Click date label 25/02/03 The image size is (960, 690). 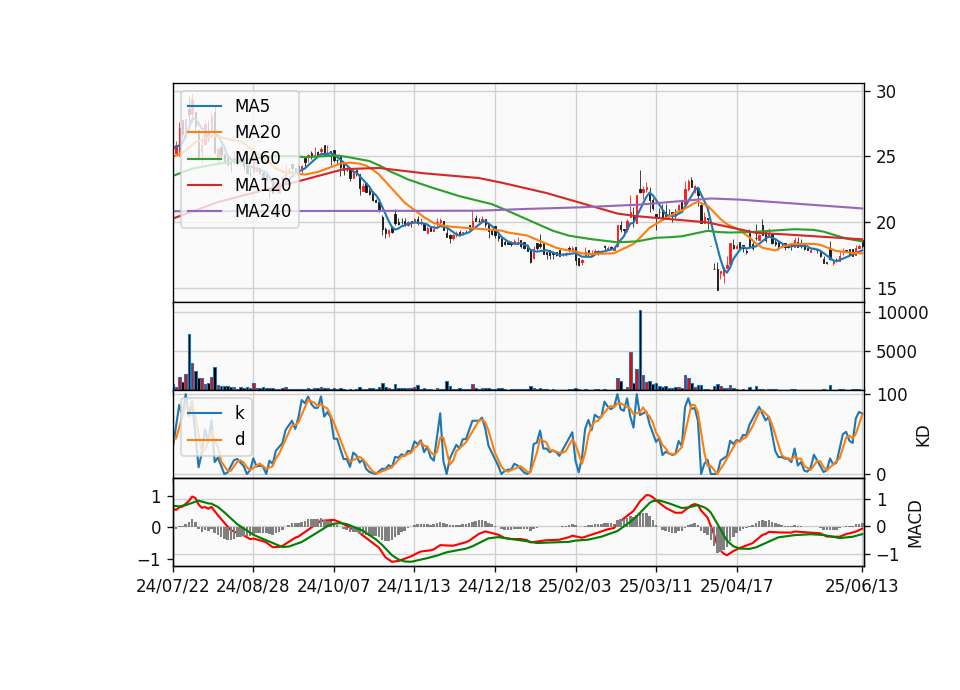point(575,587)
